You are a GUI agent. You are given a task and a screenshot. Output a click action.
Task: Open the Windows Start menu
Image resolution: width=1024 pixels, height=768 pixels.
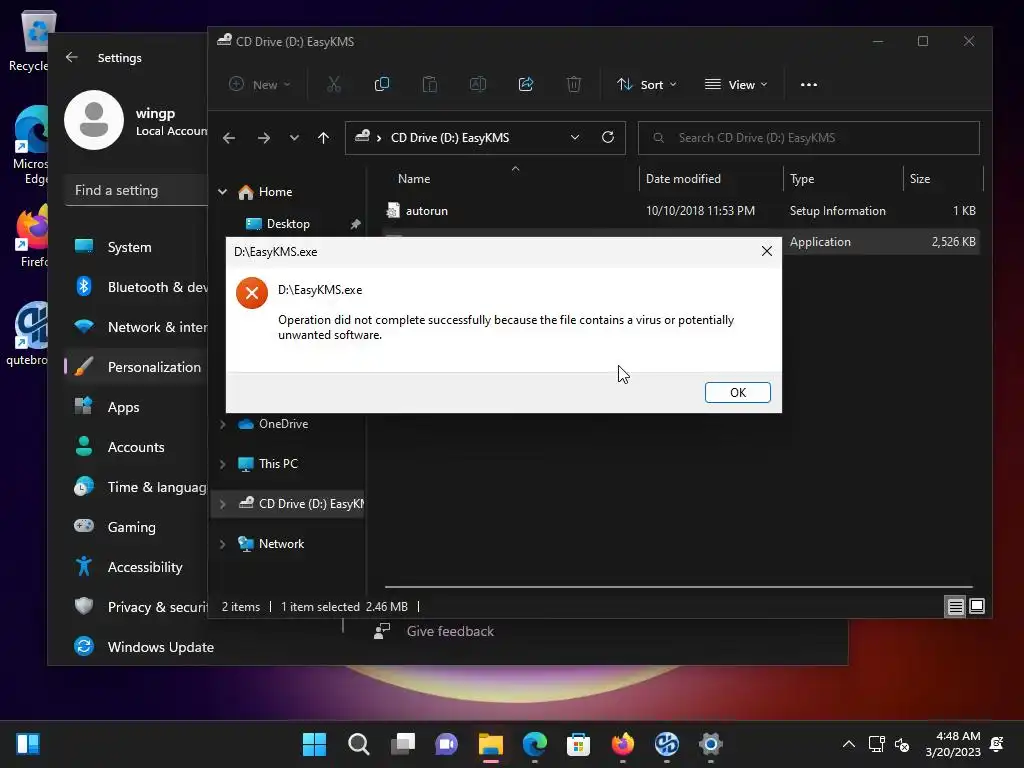pos(315,744)
